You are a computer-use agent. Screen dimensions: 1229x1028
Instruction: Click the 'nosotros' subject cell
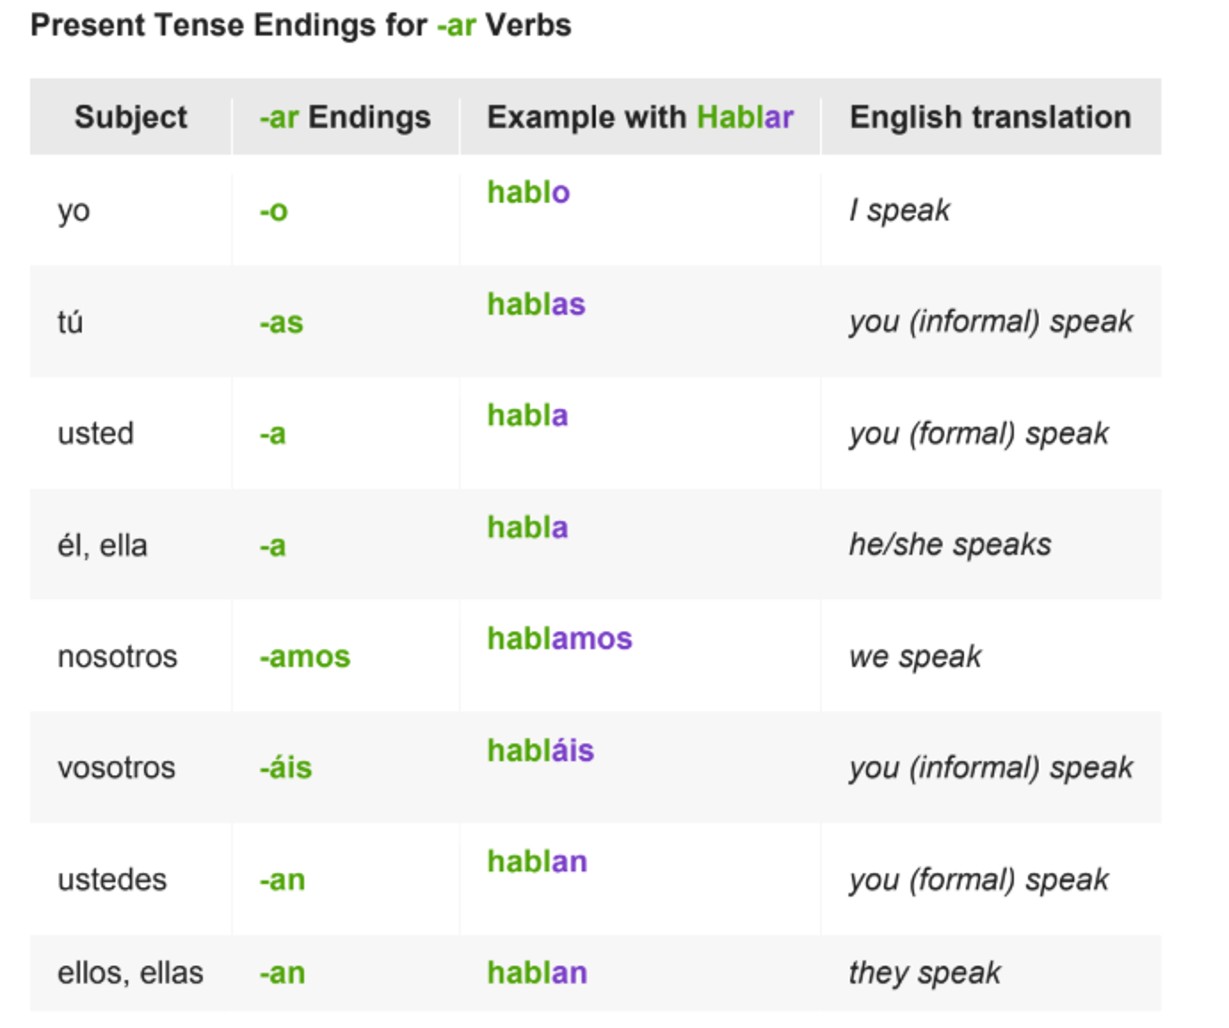click(x=118, y=657)
